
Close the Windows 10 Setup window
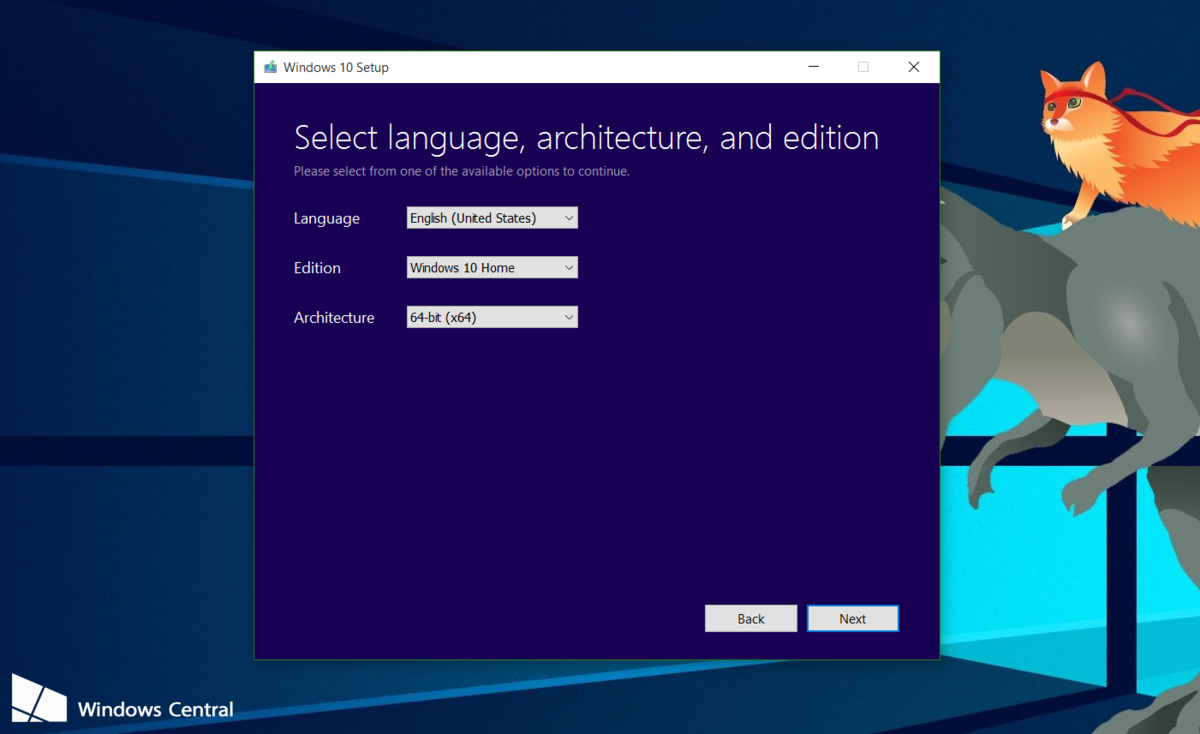tap(913, 67)
